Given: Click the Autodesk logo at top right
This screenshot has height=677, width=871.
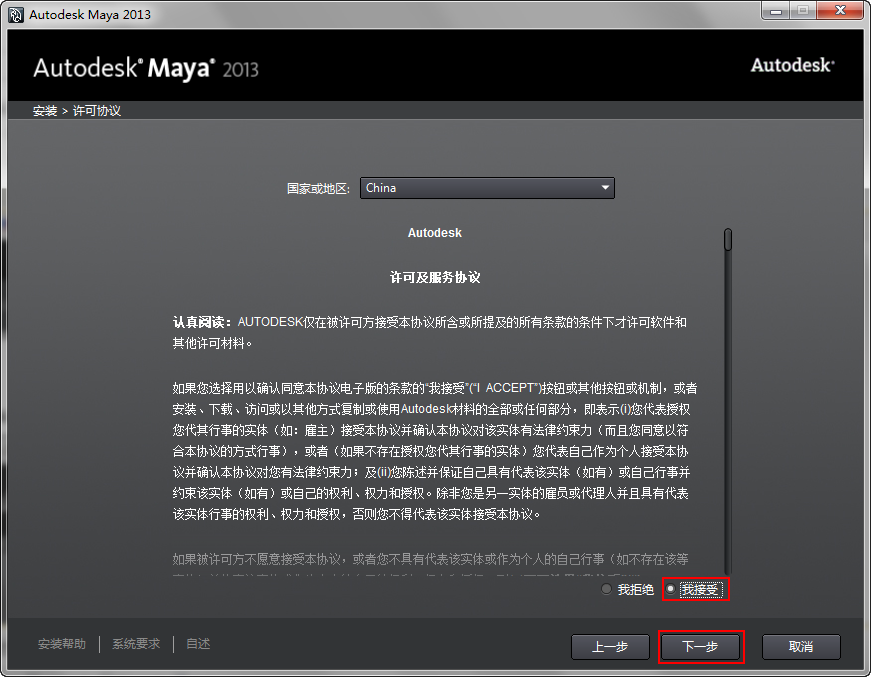Looking at the screenshot, I should tap(793, 65).
